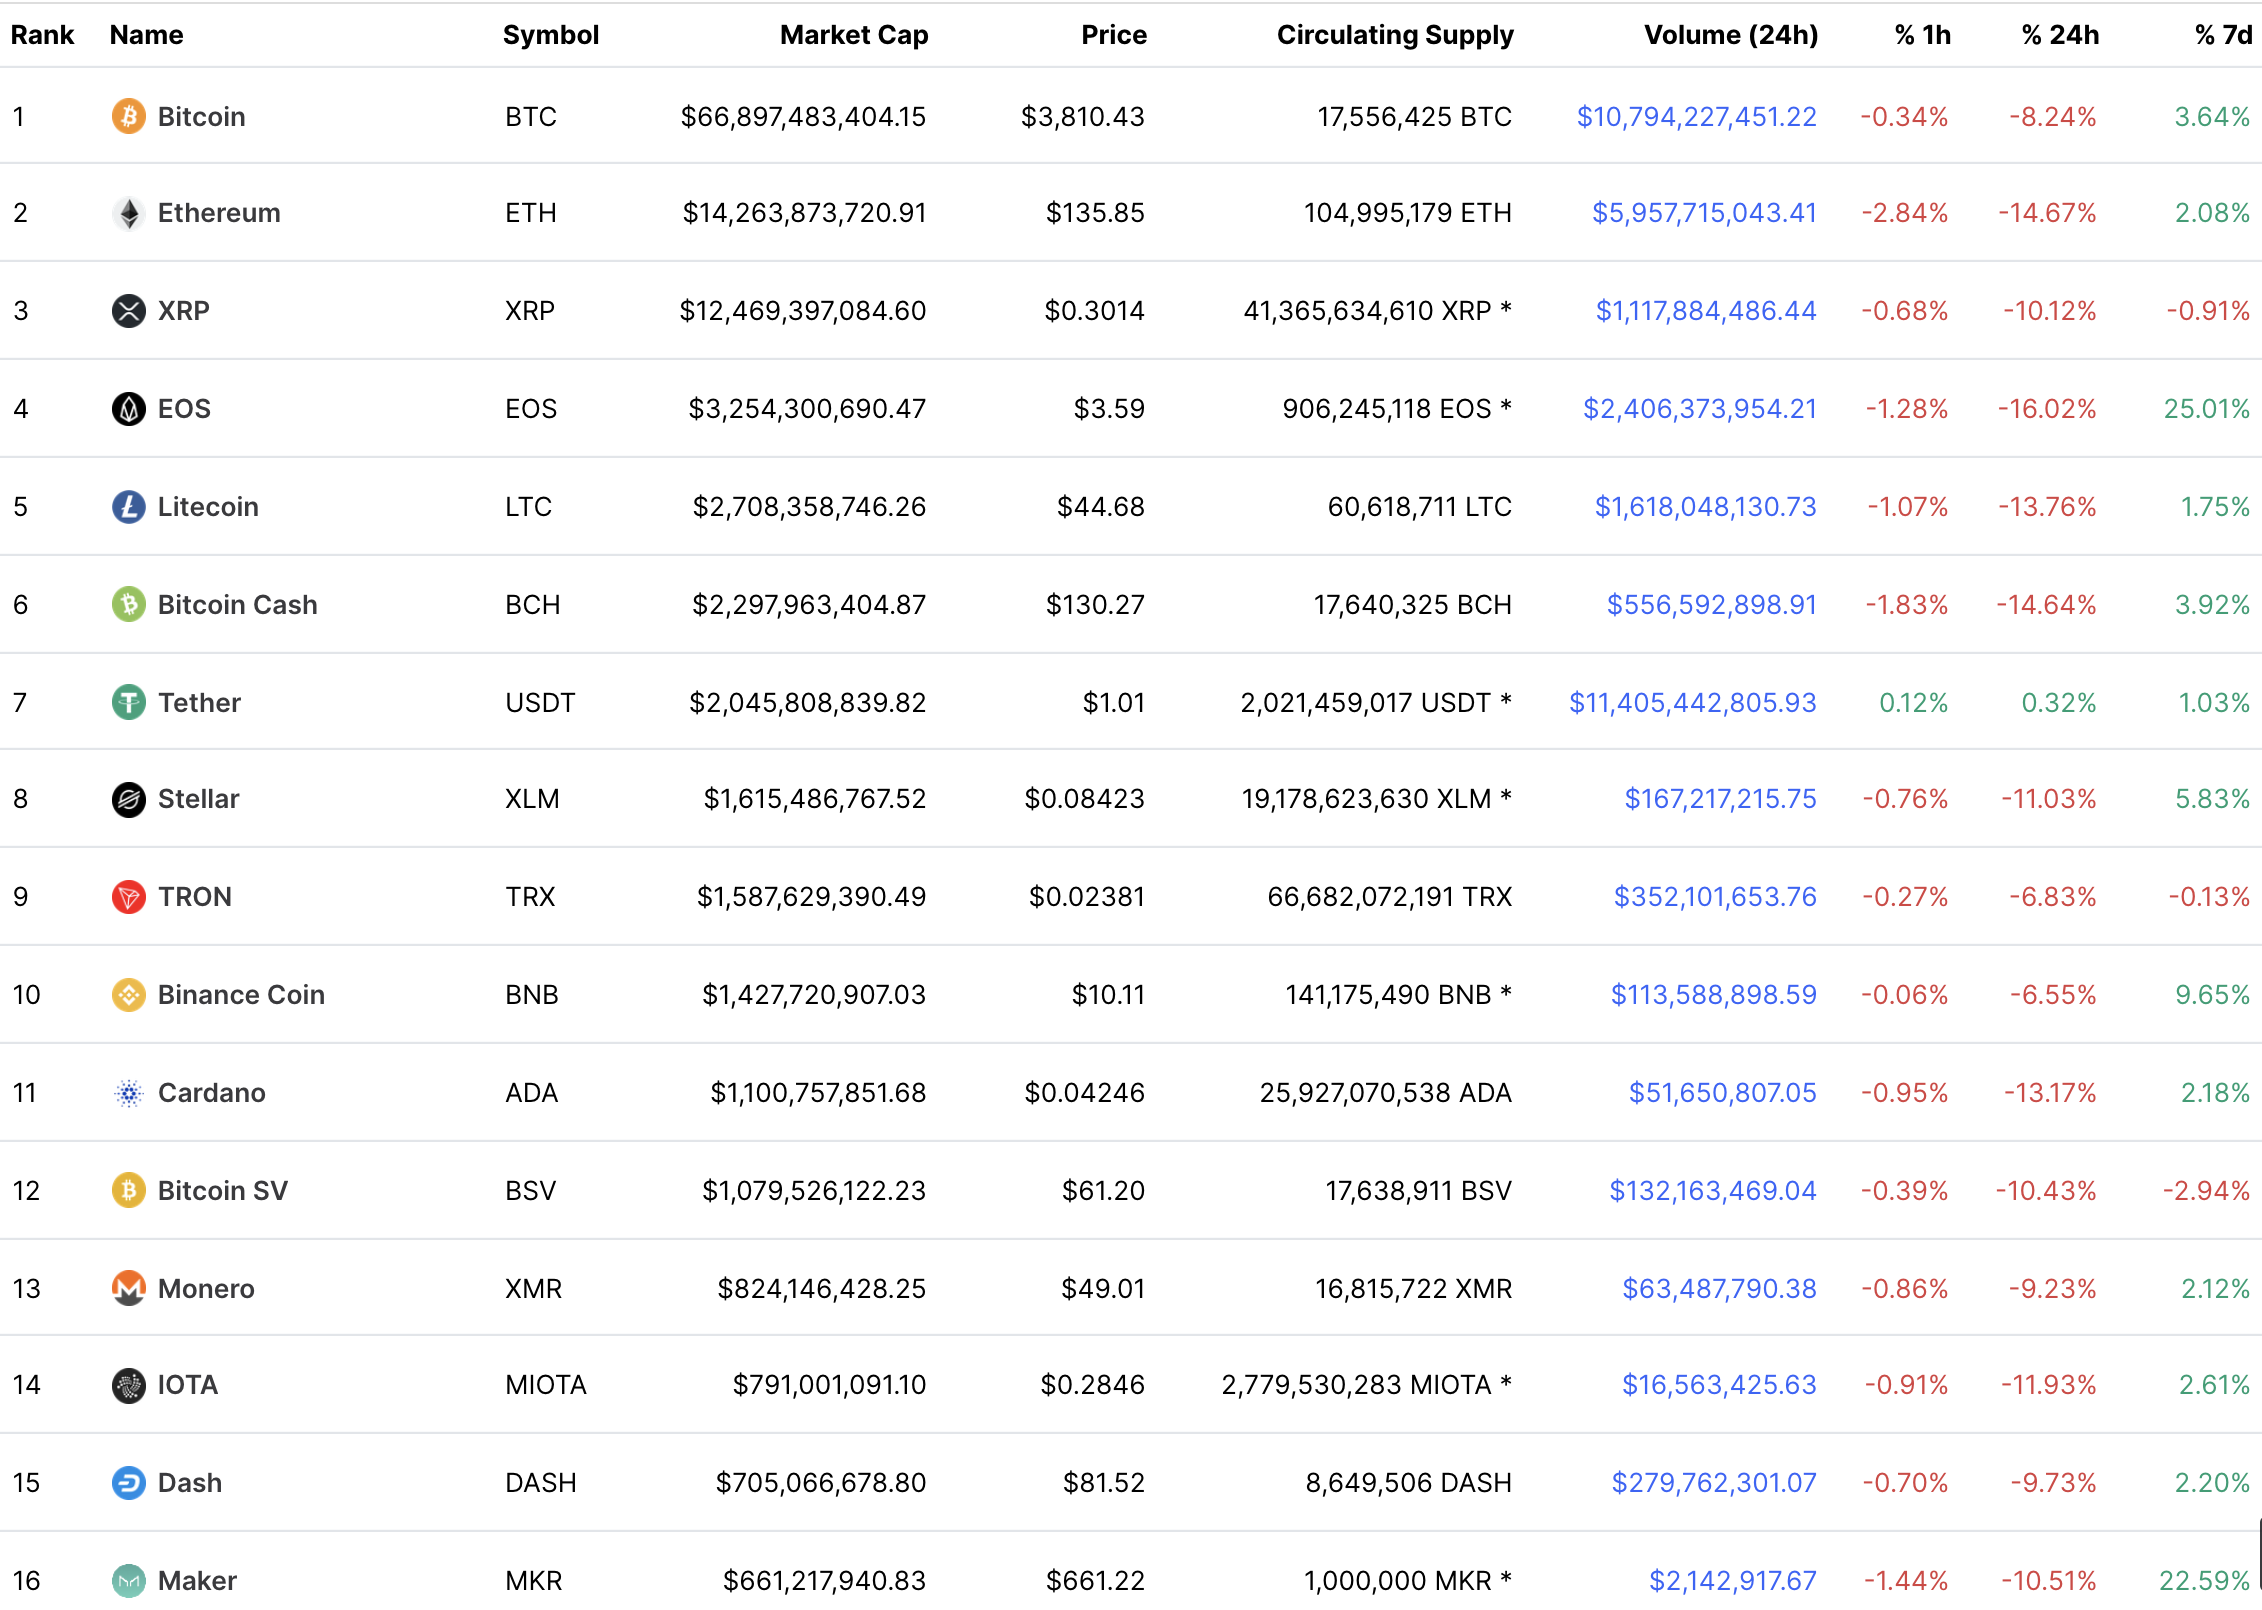This screenshot has width=2262, height=1610.
Task: Click the Maker logo icon
Action: (x=128, y=1581)
